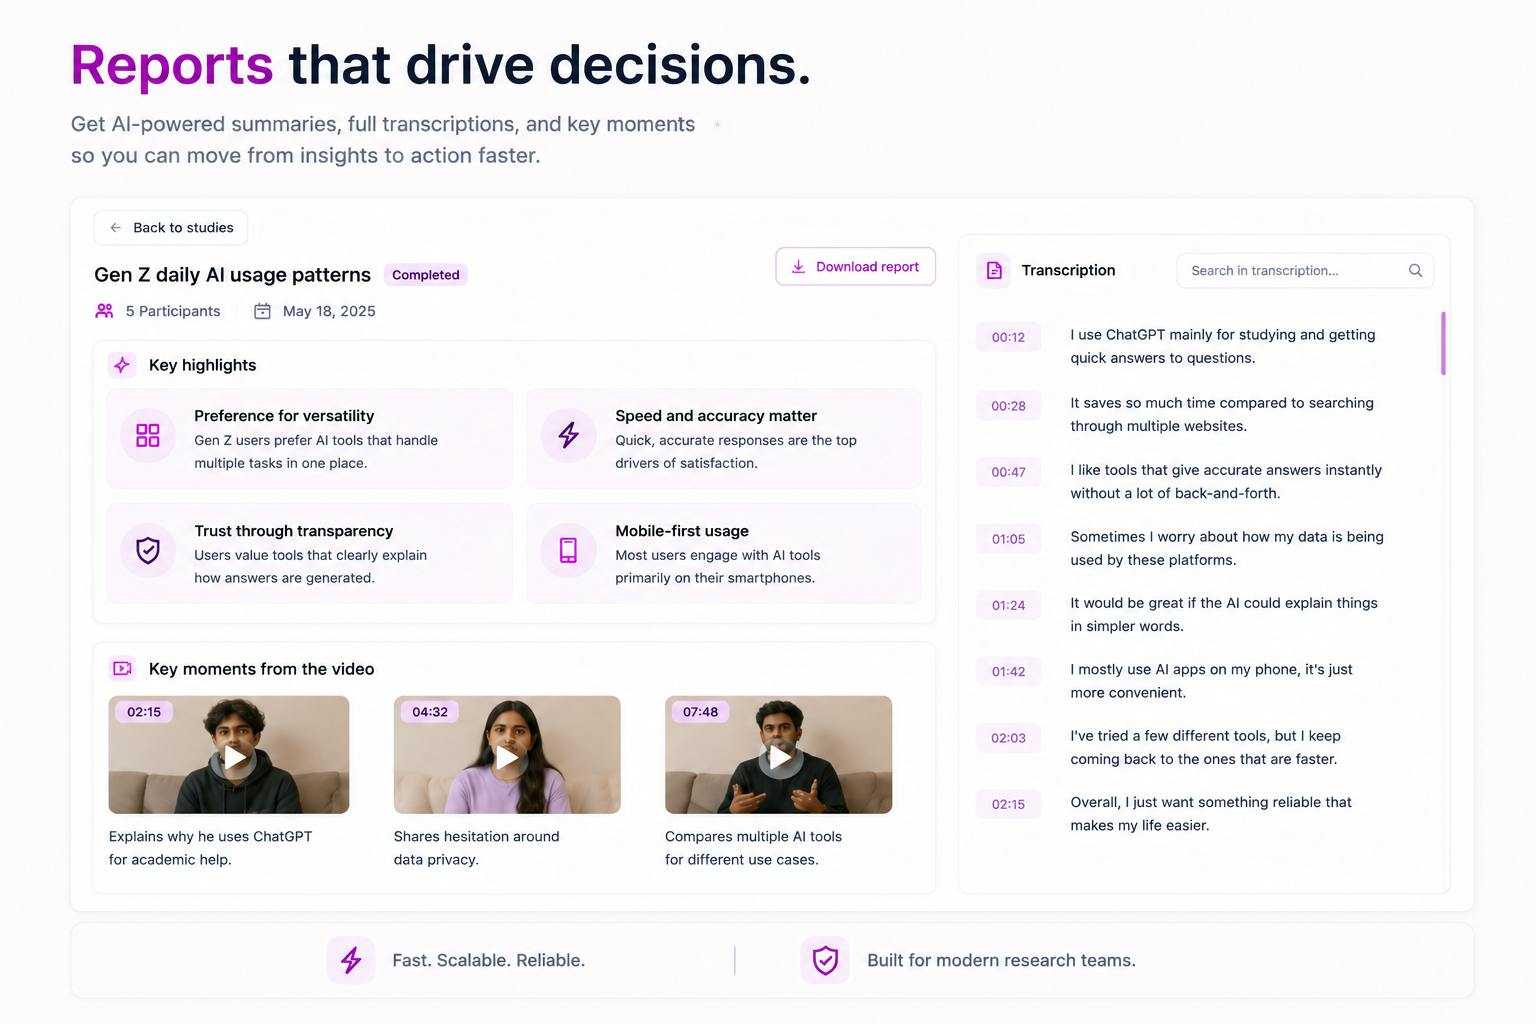The height and width of the screenshot is (1024, 1536).
Task: Click caption Explains why he uses ChatGPT
Action: pos(210,848)
